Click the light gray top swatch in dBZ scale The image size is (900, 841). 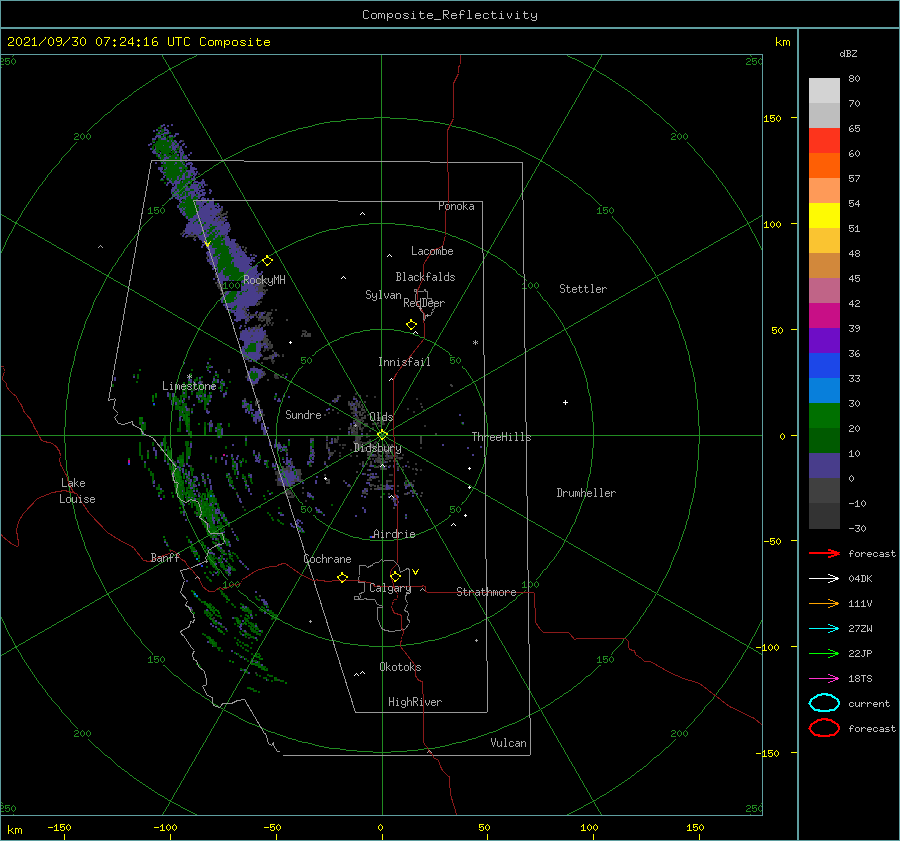(824, 91)
